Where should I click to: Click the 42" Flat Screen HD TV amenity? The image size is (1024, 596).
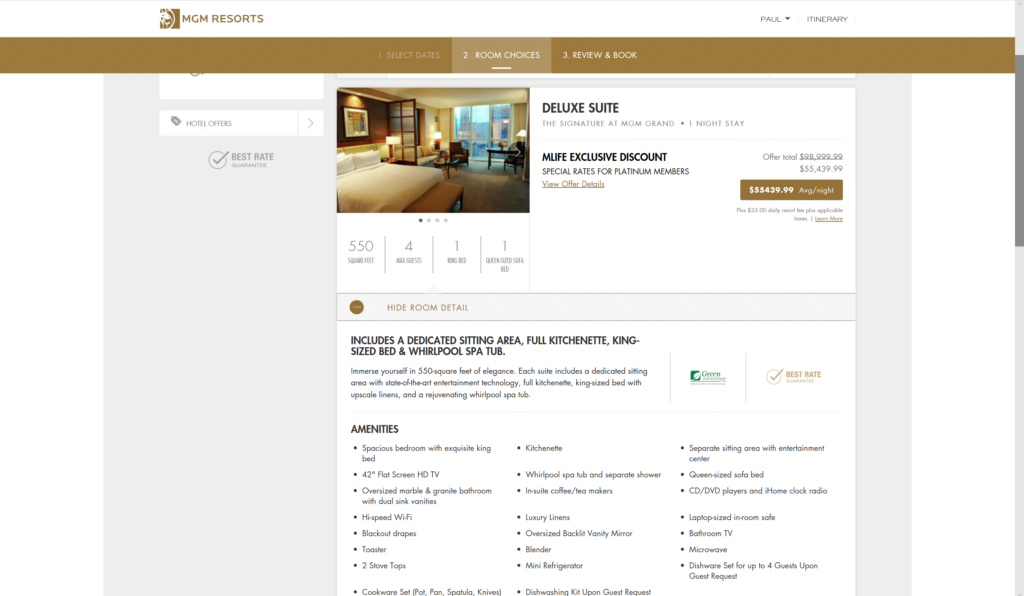(x=400, y=475)
